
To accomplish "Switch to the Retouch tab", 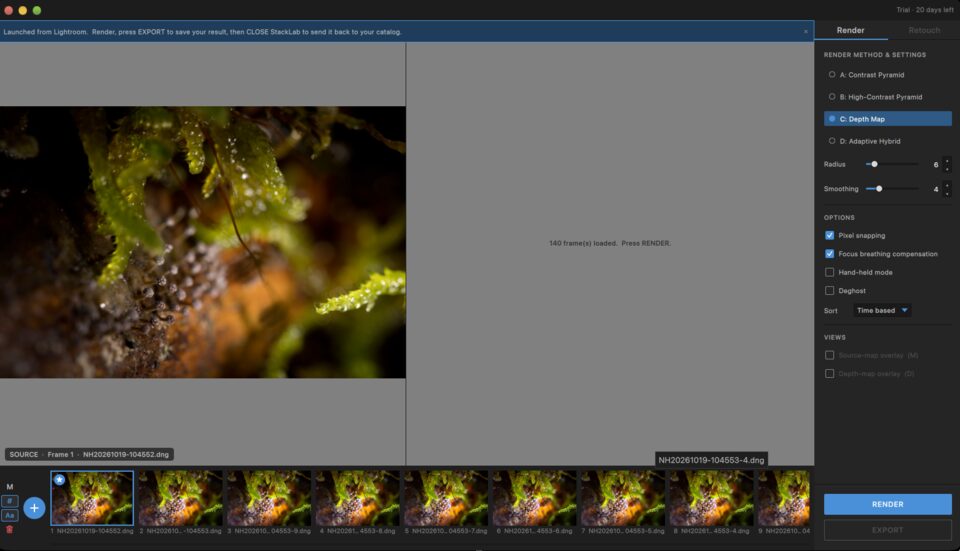I will coord(924,30).
